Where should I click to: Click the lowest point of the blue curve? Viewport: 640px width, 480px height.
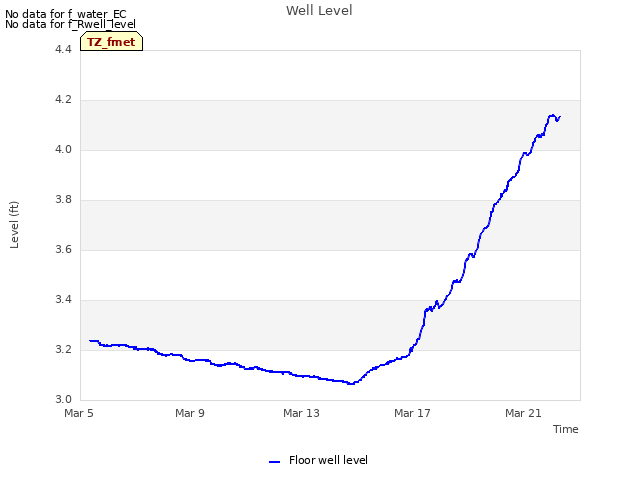351,384
